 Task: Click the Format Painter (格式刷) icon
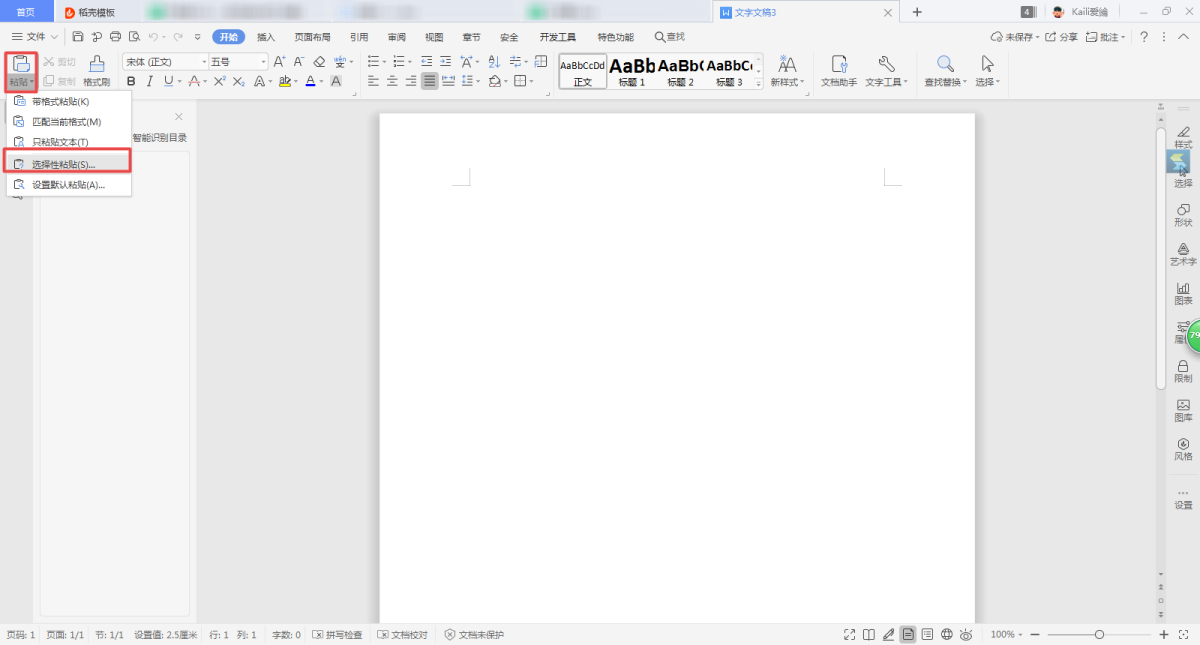tap(96, 65)
